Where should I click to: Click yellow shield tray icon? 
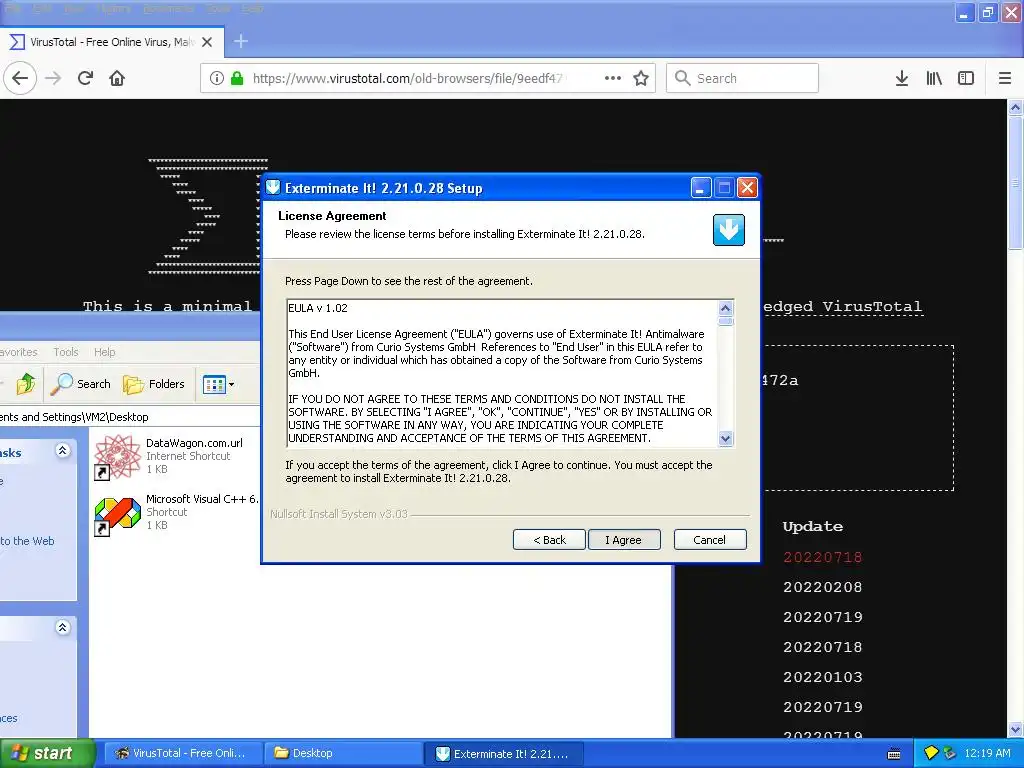pos(931,753)
